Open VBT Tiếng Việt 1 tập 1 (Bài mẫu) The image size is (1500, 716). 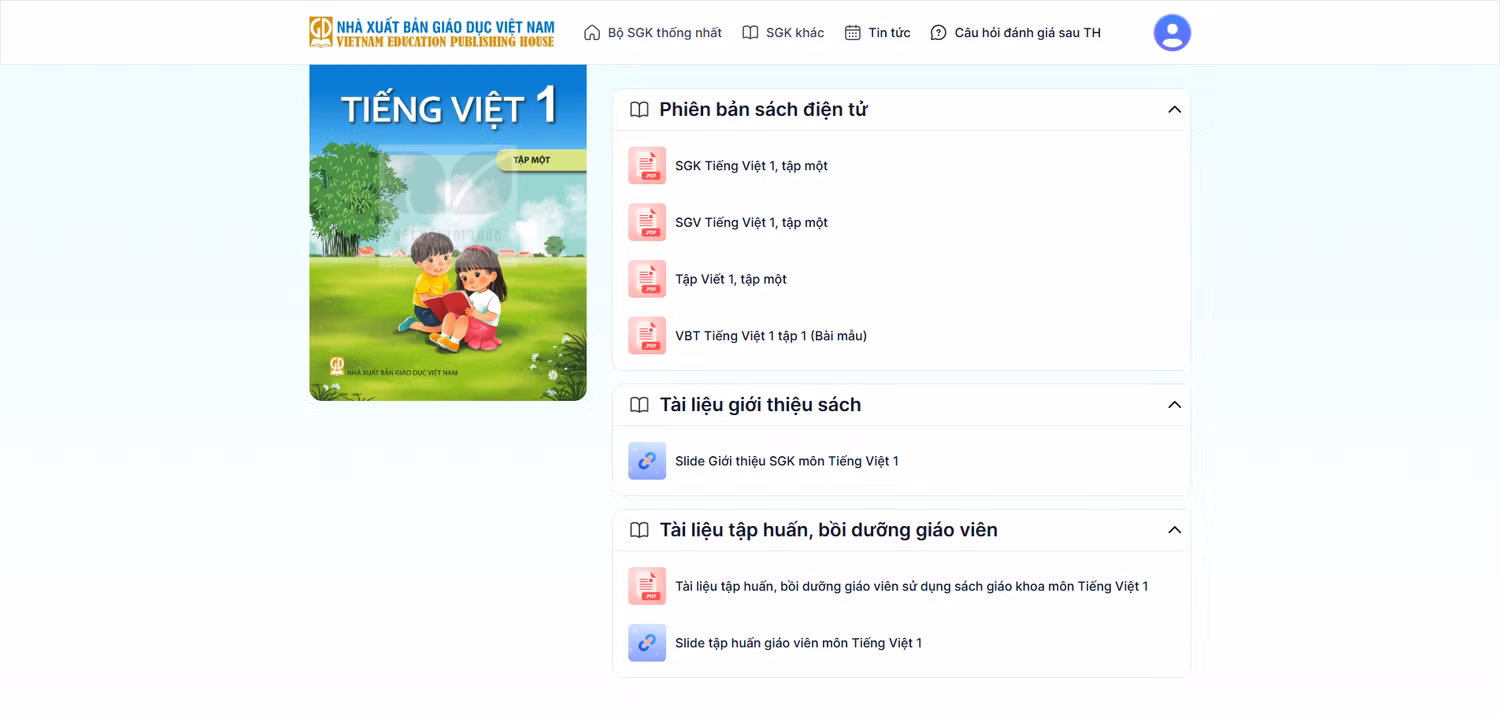tap(771, 336)
